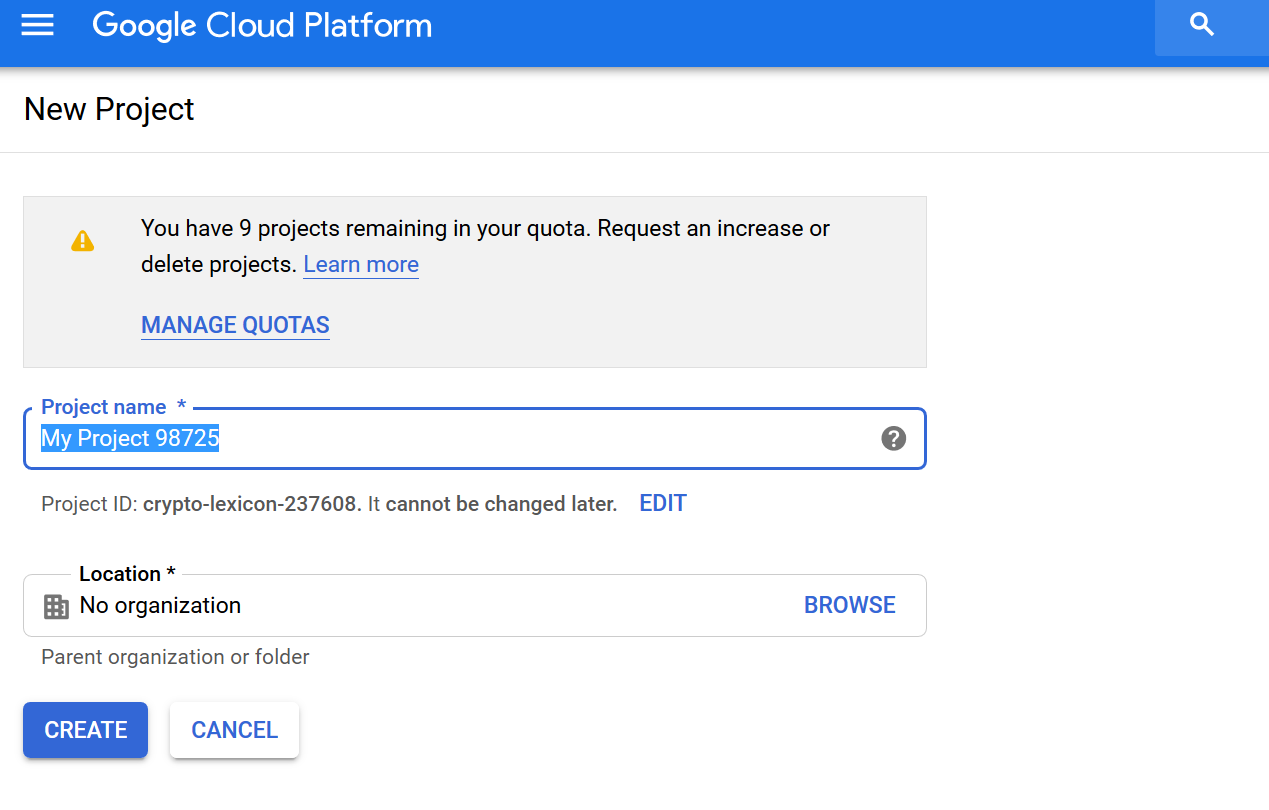Click the organization building icon
The height and width of the screenshot is (810, 1269).
click(57, 606)
